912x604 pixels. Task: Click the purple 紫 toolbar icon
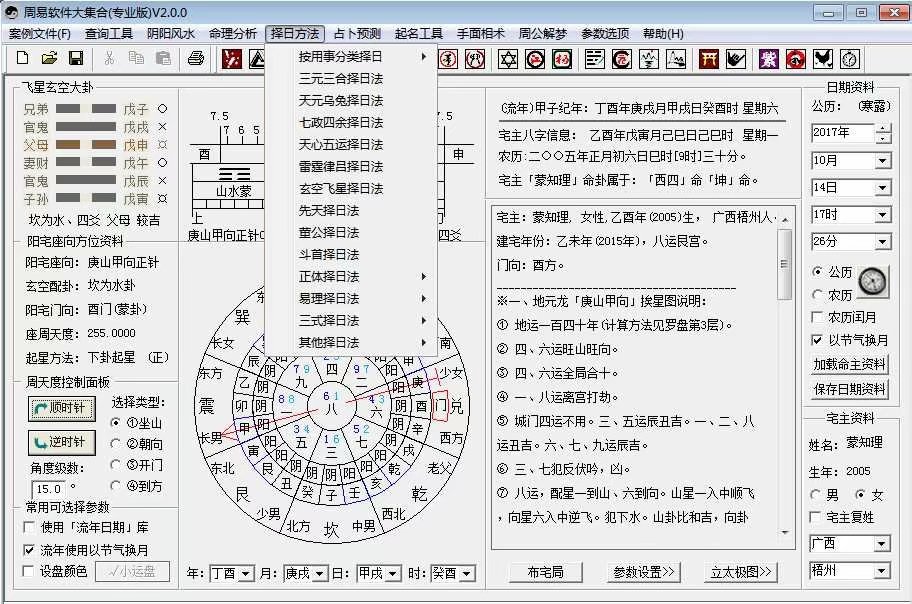coord(768,59)
